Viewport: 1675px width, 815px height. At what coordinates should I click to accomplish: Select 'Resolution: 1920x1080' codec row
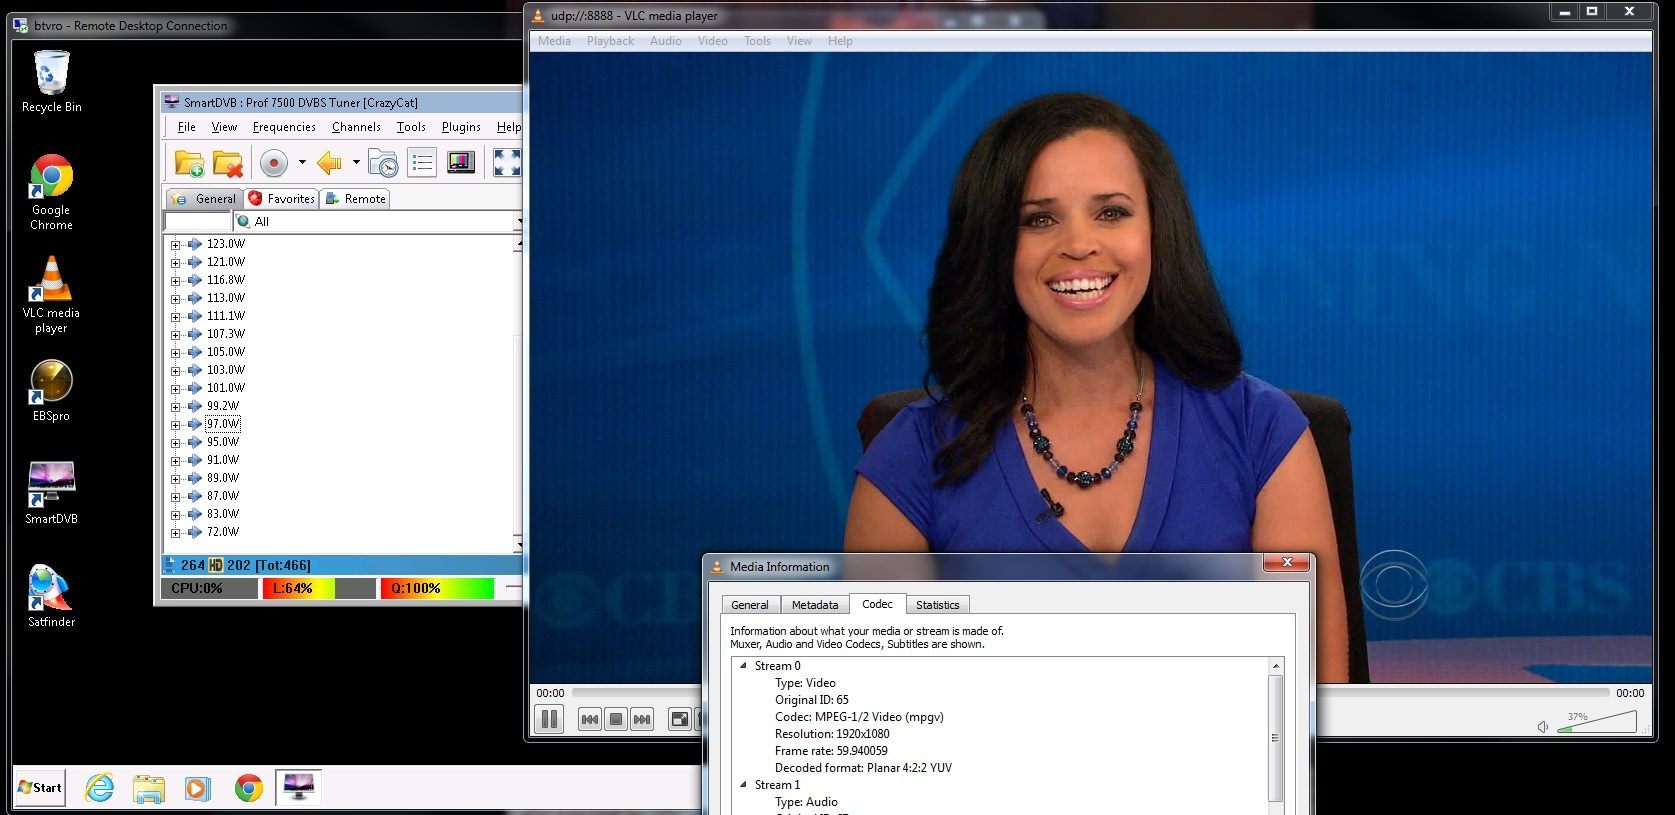(x=832, y=734)
